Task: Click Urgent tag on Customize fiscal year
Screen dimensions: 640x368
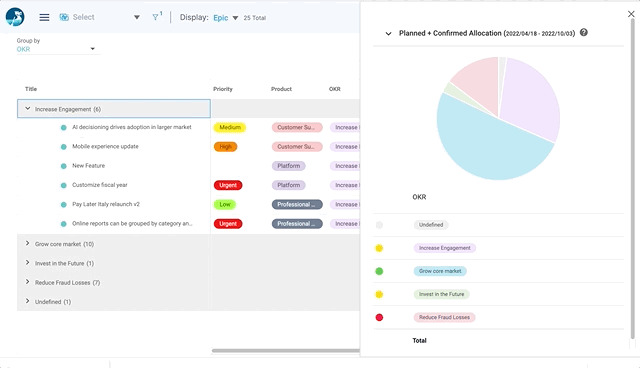Action: pos(228,185)
